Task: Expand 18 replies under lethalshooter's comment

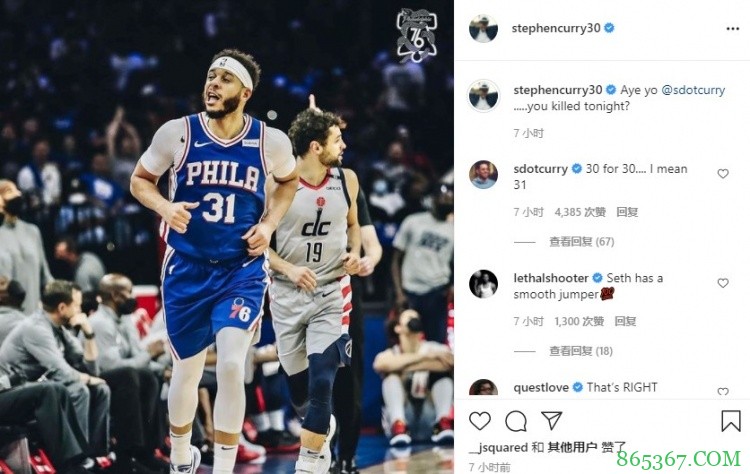Action: click(581, 351)
